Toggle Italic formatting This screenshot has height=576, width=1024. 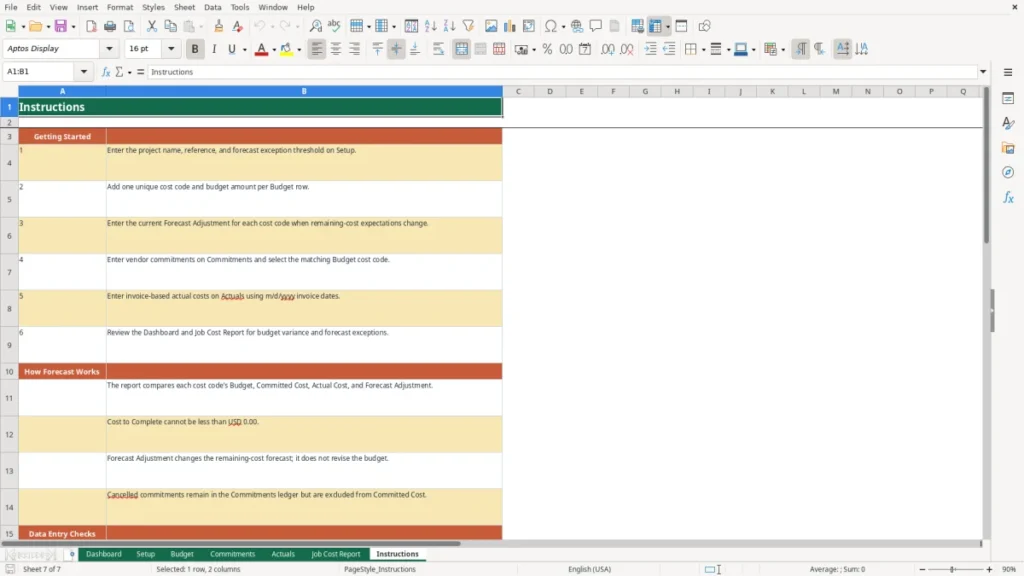tap(214, 49)
